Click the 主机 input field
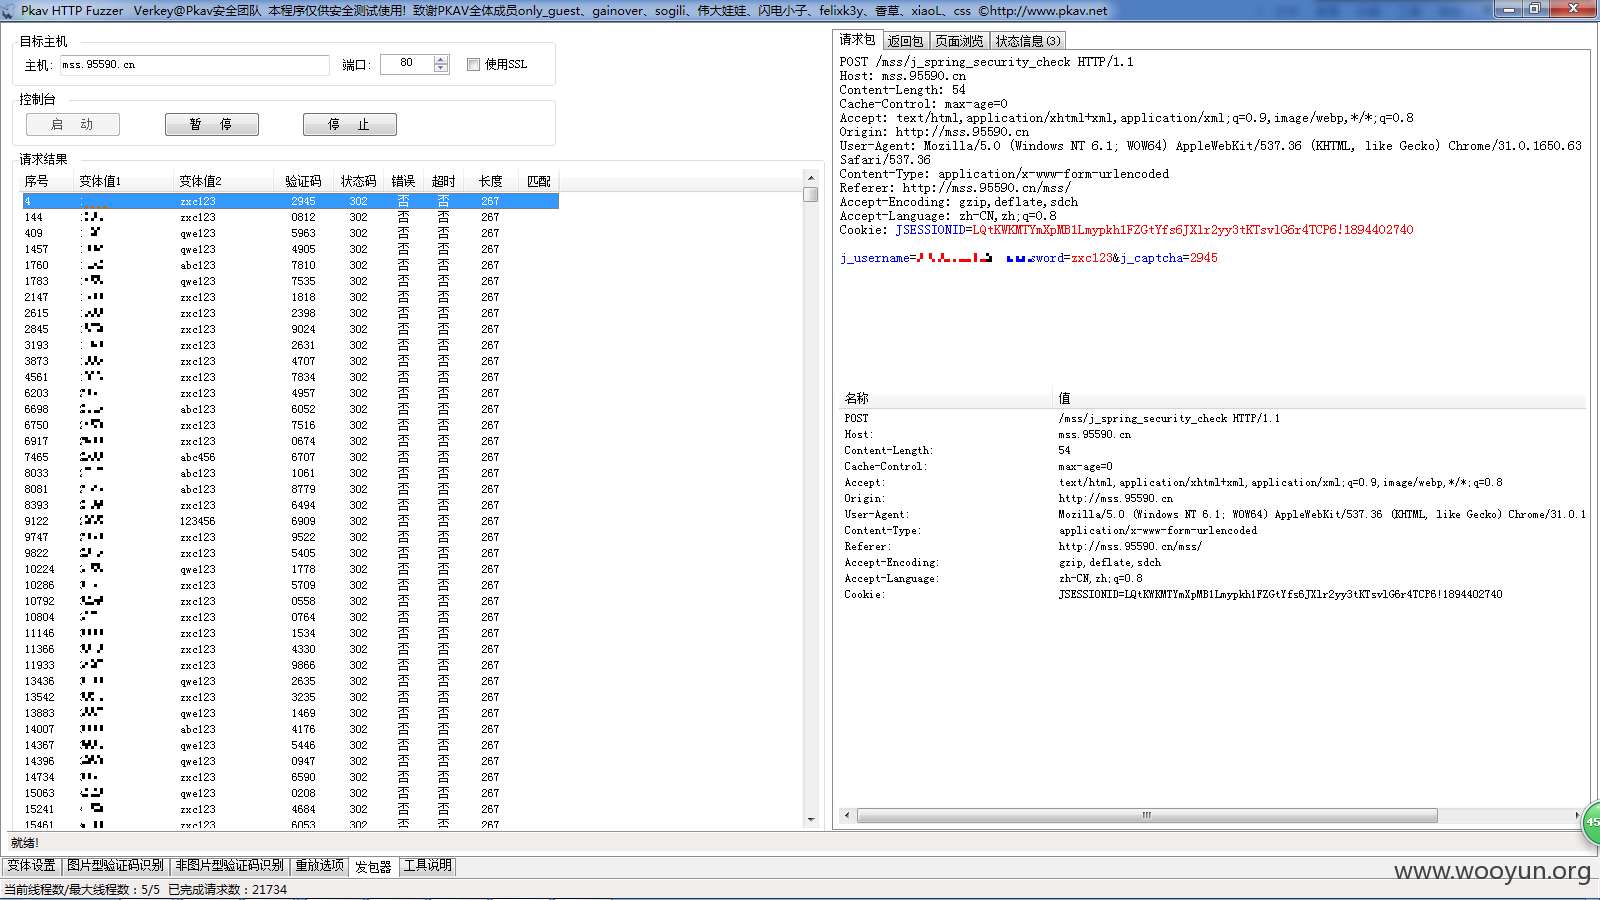This screenshot has height=900, width=1600. [194, 65]
